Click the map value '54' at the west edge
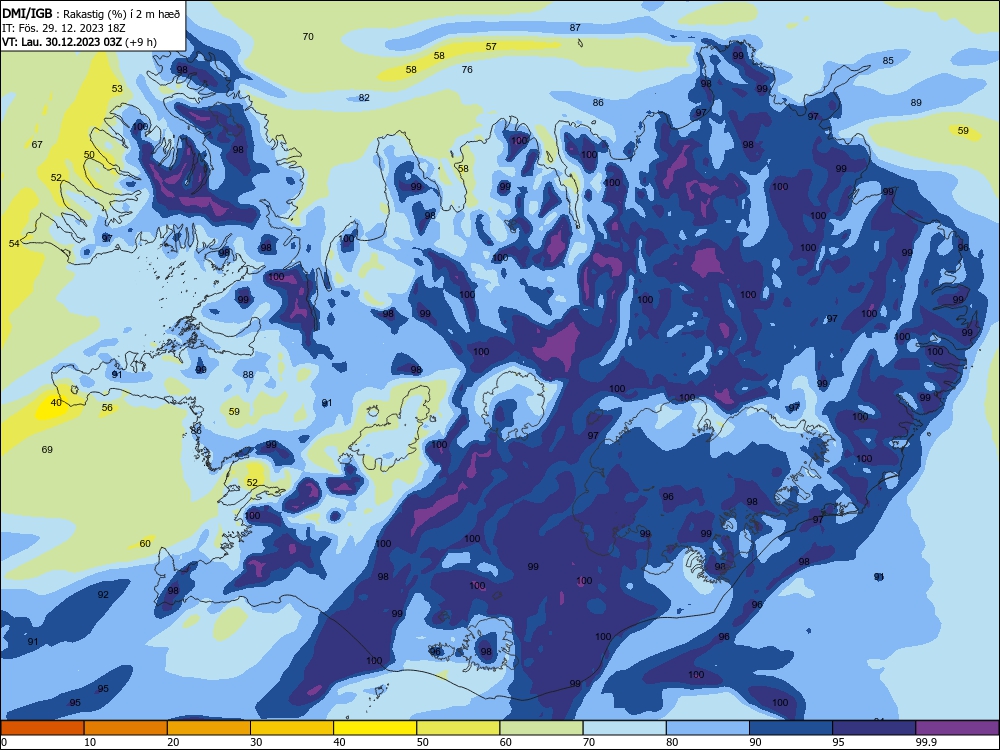This screenshot has height=750, width=1000. [14, 244]
